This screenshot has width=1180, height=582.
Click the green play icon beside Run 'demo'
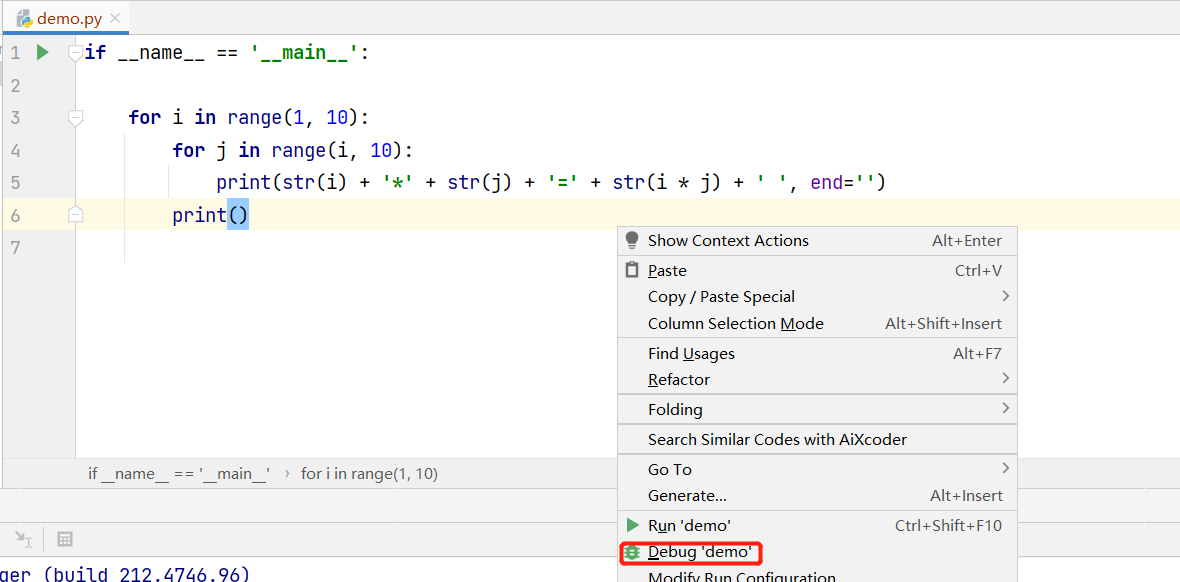pos(632,525)
